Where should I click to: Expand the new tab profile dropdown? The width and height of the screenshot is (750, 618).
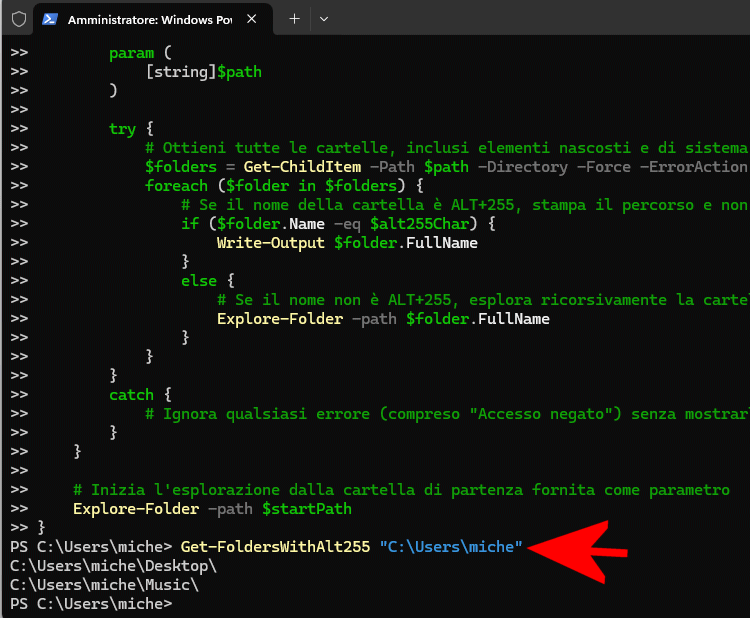pyautogui.click(x=323, y=19)
